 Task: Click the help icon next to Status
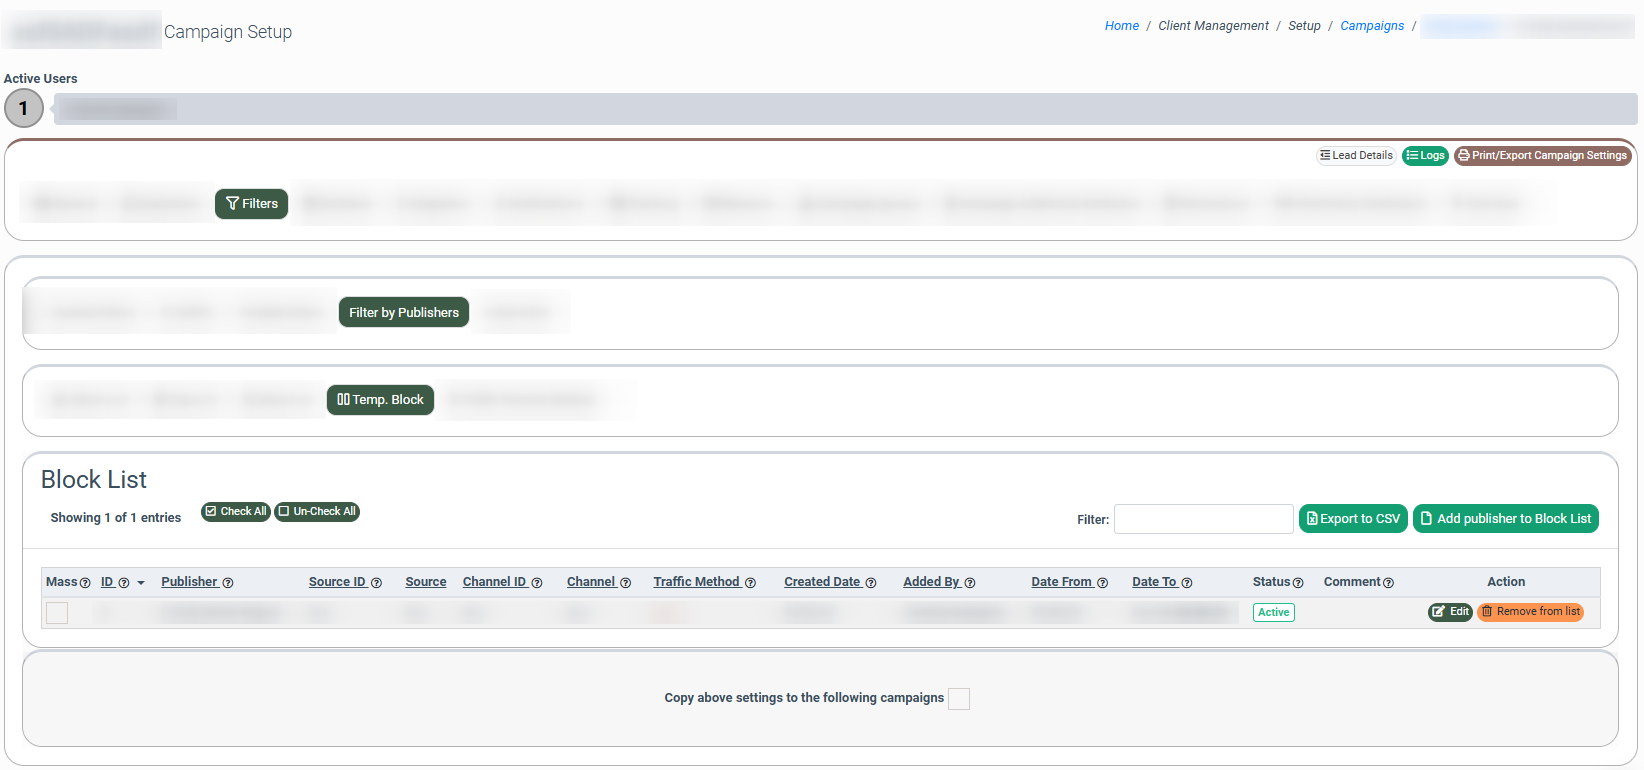(1298, 583)
